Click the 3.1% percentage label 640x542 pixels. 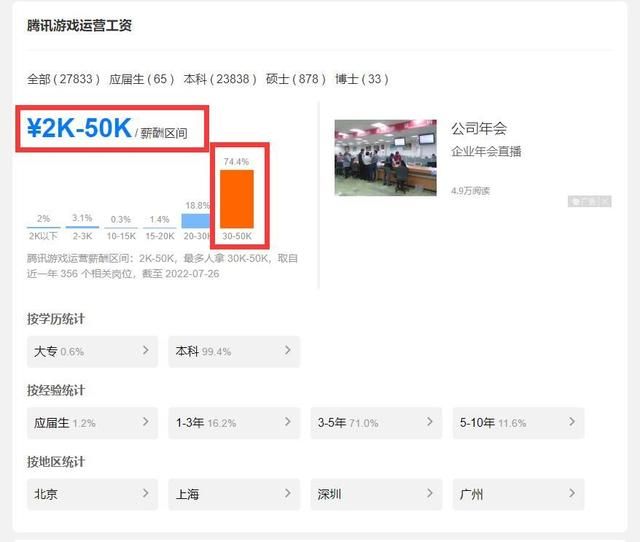click(x=82, y=218)
